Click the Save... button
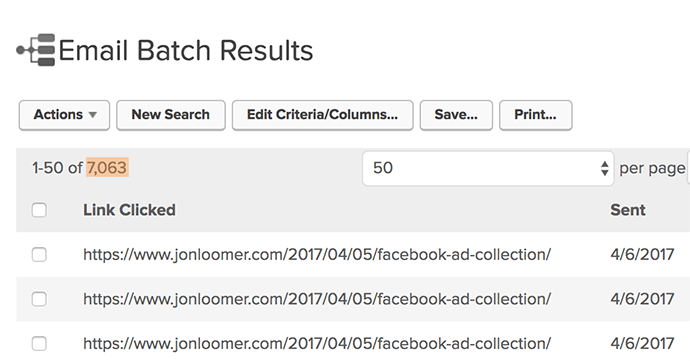This screenshot has height=361, width=690. click(x=456, y=115)
